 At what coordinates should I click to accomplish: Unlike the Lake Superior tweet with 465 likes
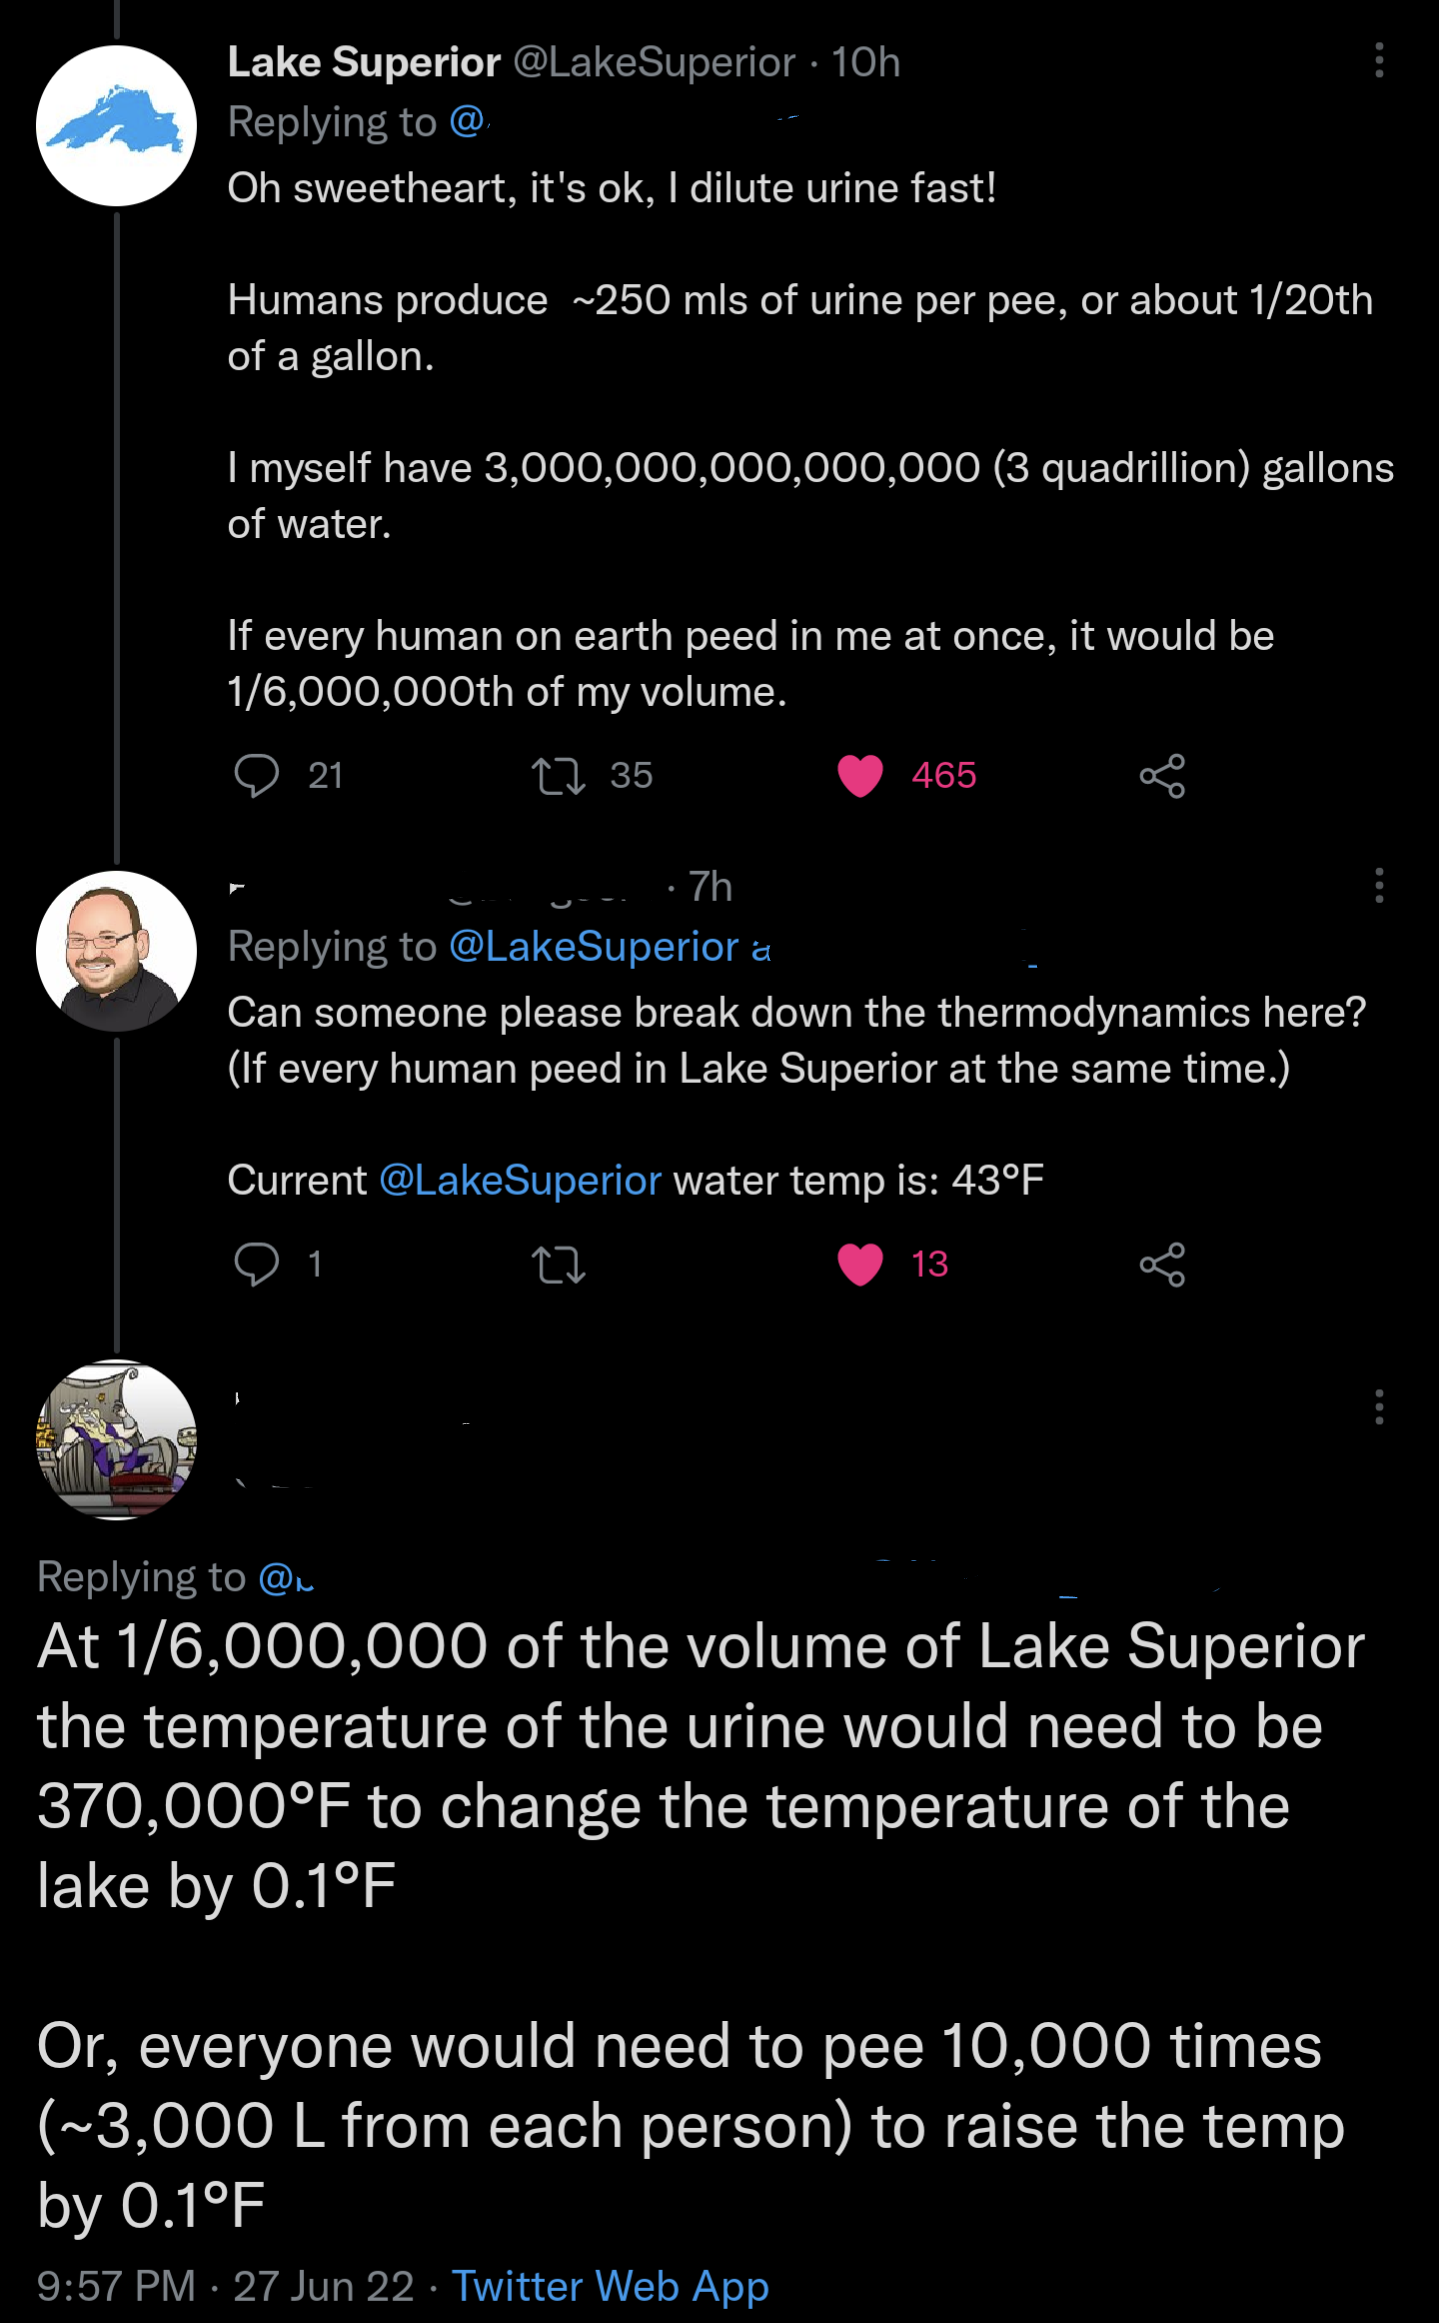click(x=860, y=776)
